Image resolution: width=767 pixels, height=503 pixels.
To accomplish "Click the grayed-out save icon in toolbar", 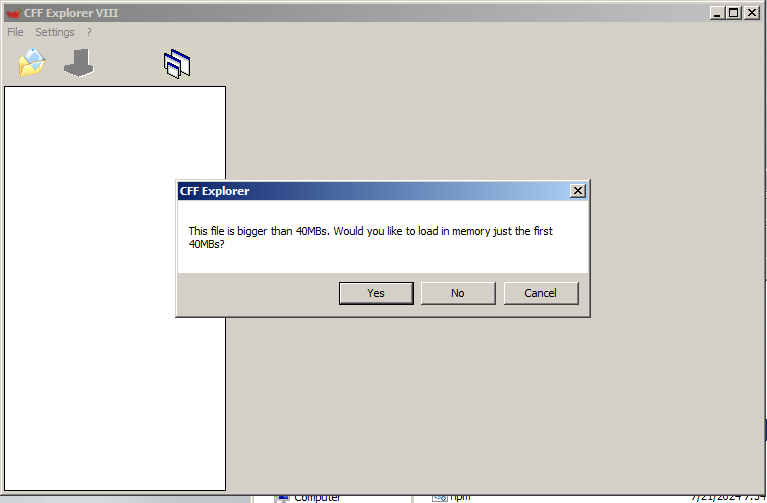I will point(79,63).
